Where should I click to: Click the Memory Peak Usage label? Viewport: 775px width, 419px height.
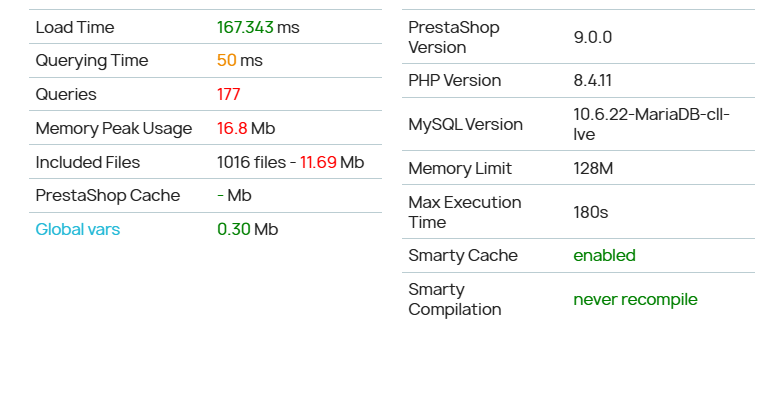pyautogui.click(x=114, y=128)
